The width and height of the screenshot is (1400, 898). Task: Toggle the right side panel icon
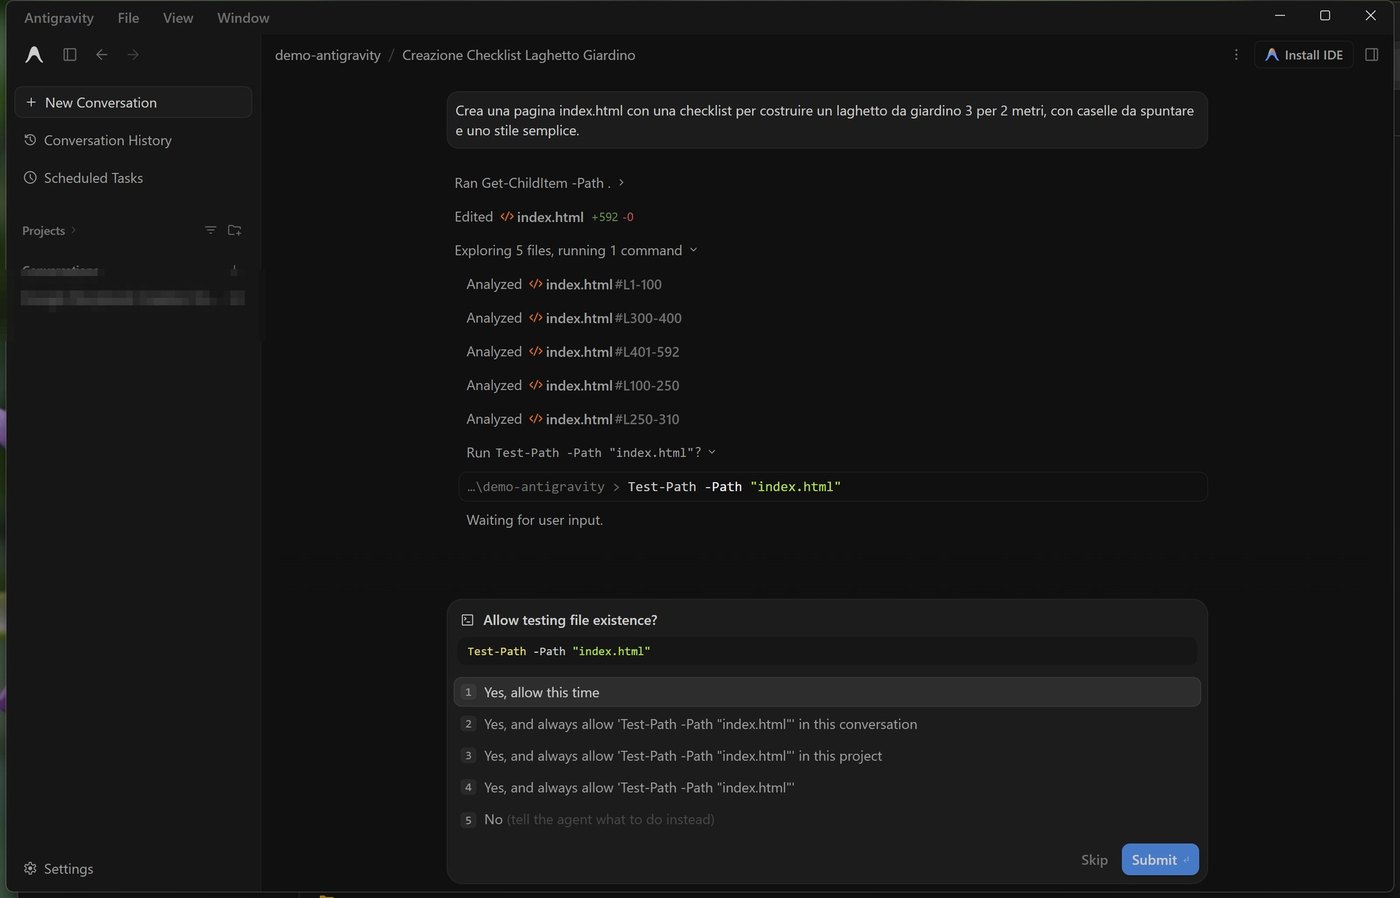tap(1372, 55)
